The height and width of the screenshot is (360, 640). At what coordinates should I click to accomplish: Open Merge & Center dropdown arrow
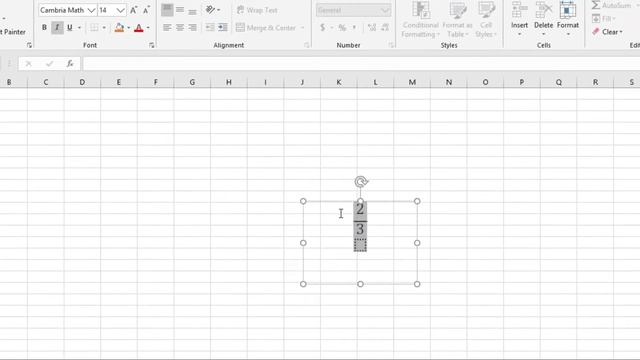[x=302, y=28]
